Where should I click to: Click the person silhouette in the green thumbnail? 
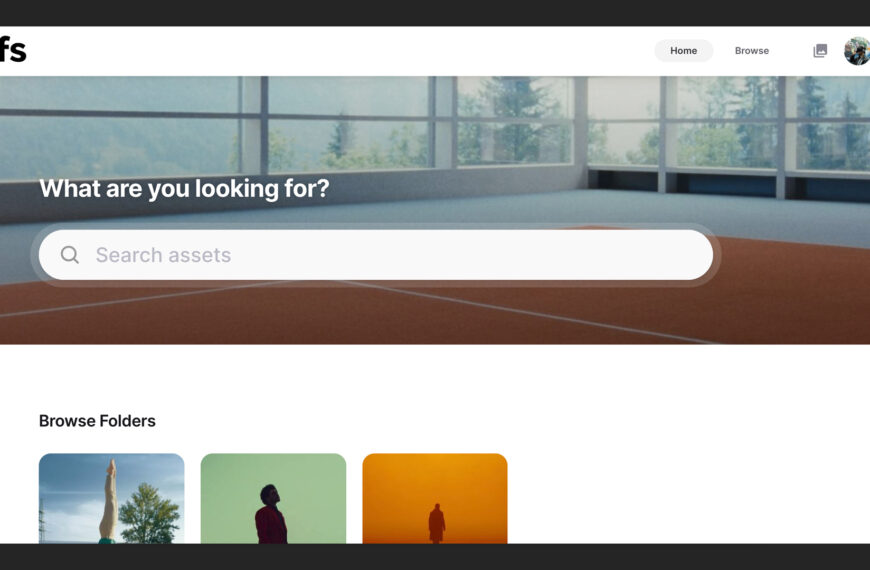(x=271, y=514)
